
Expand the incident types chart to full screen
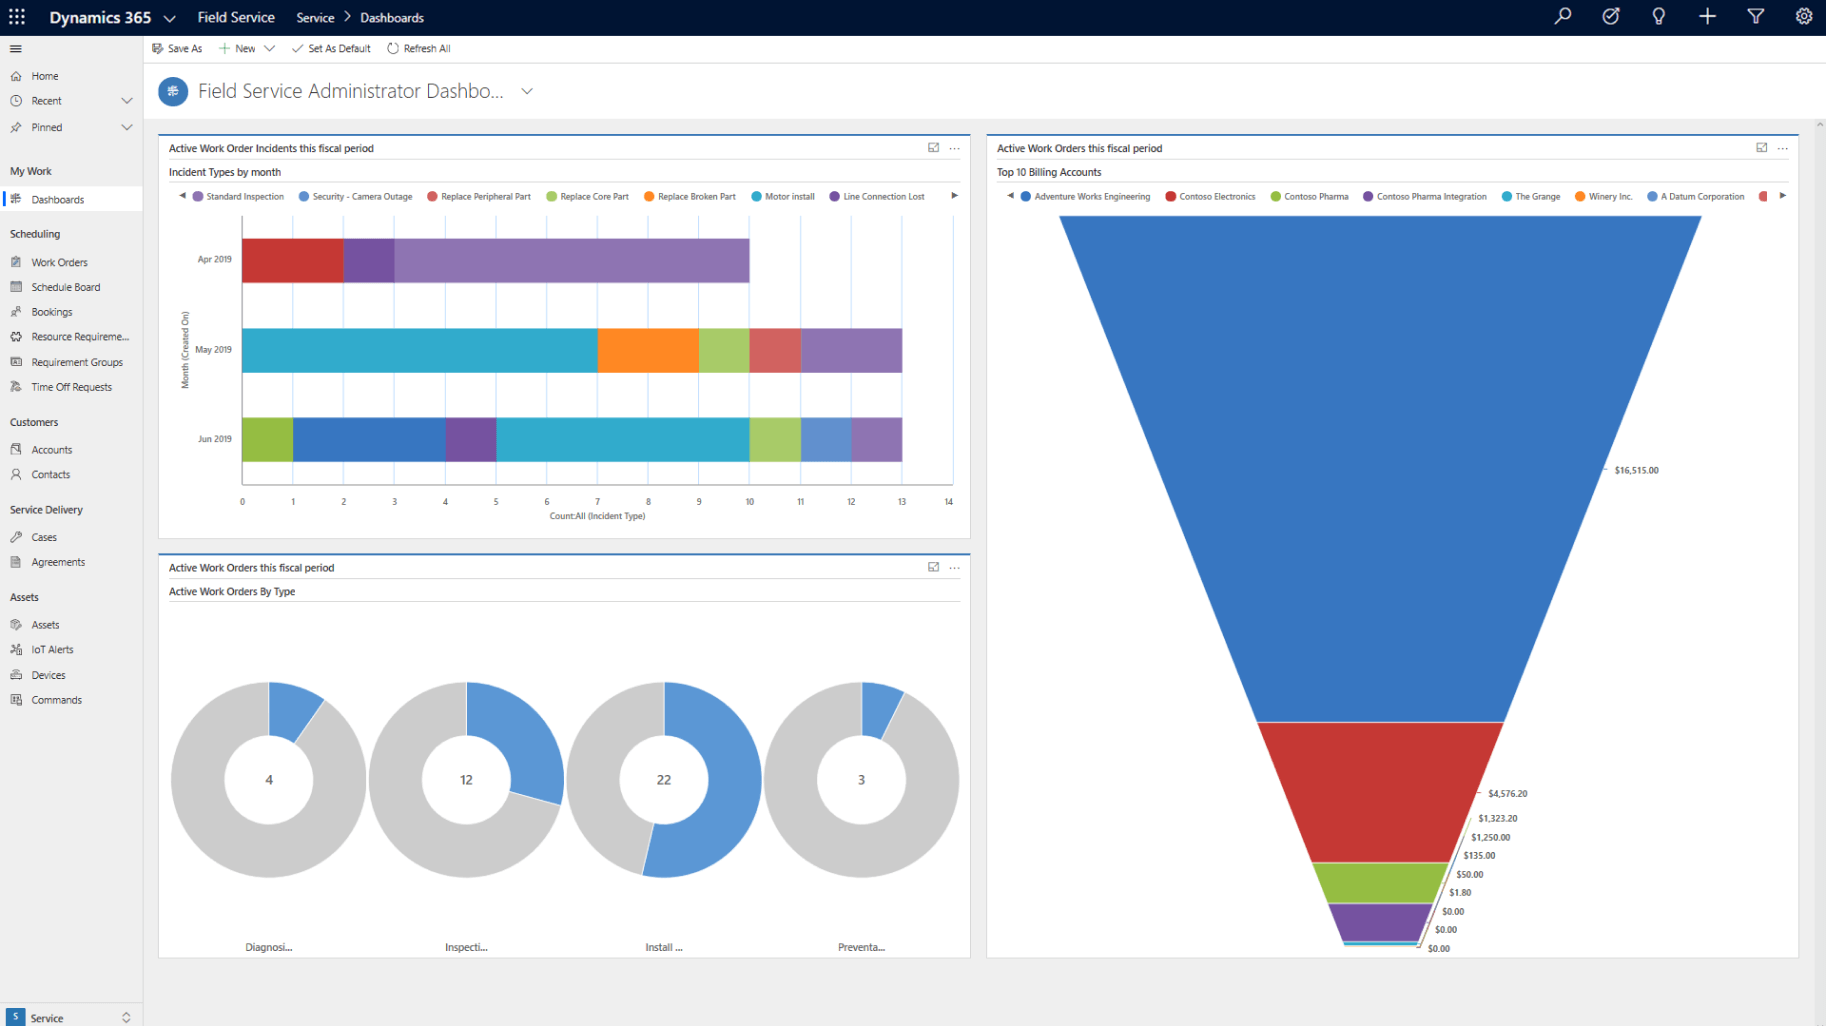point(933,147)
